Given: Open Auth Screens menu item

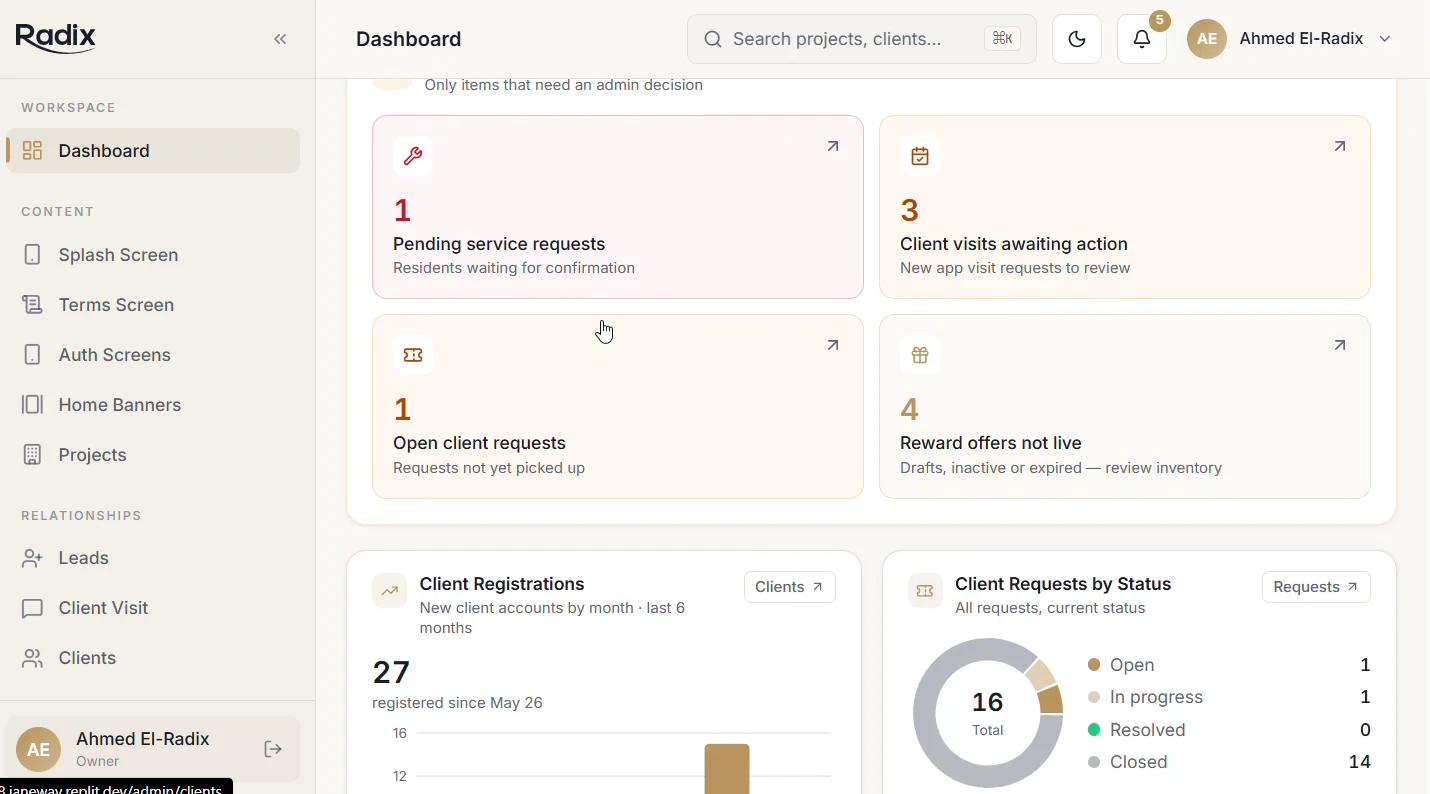Looking at the screenshot, I should click(x=153, y=355).
